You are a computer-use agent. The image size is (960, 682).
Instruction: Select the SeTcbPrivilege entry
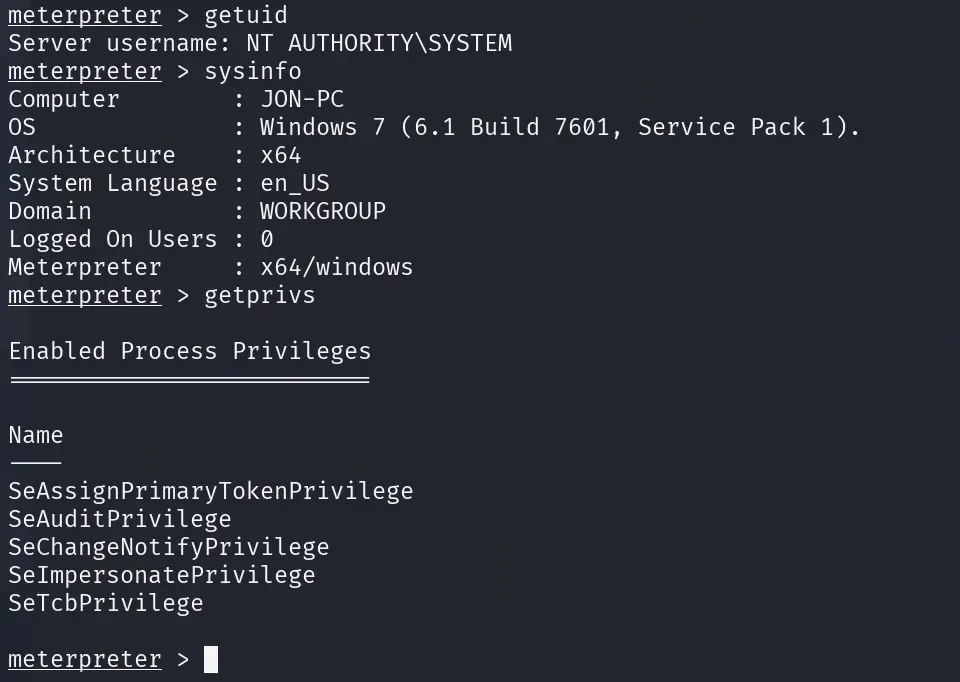coord(106,604)
